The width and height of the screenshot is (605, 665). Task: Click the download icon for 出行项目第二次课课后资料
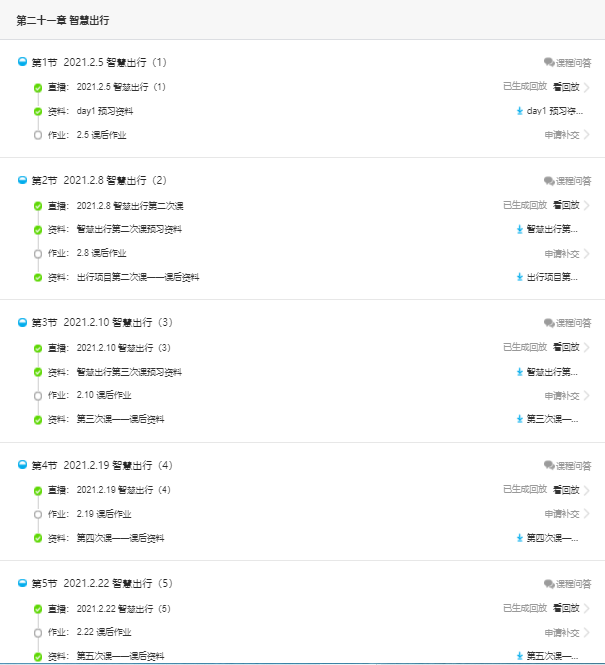[x=520, y=277]
